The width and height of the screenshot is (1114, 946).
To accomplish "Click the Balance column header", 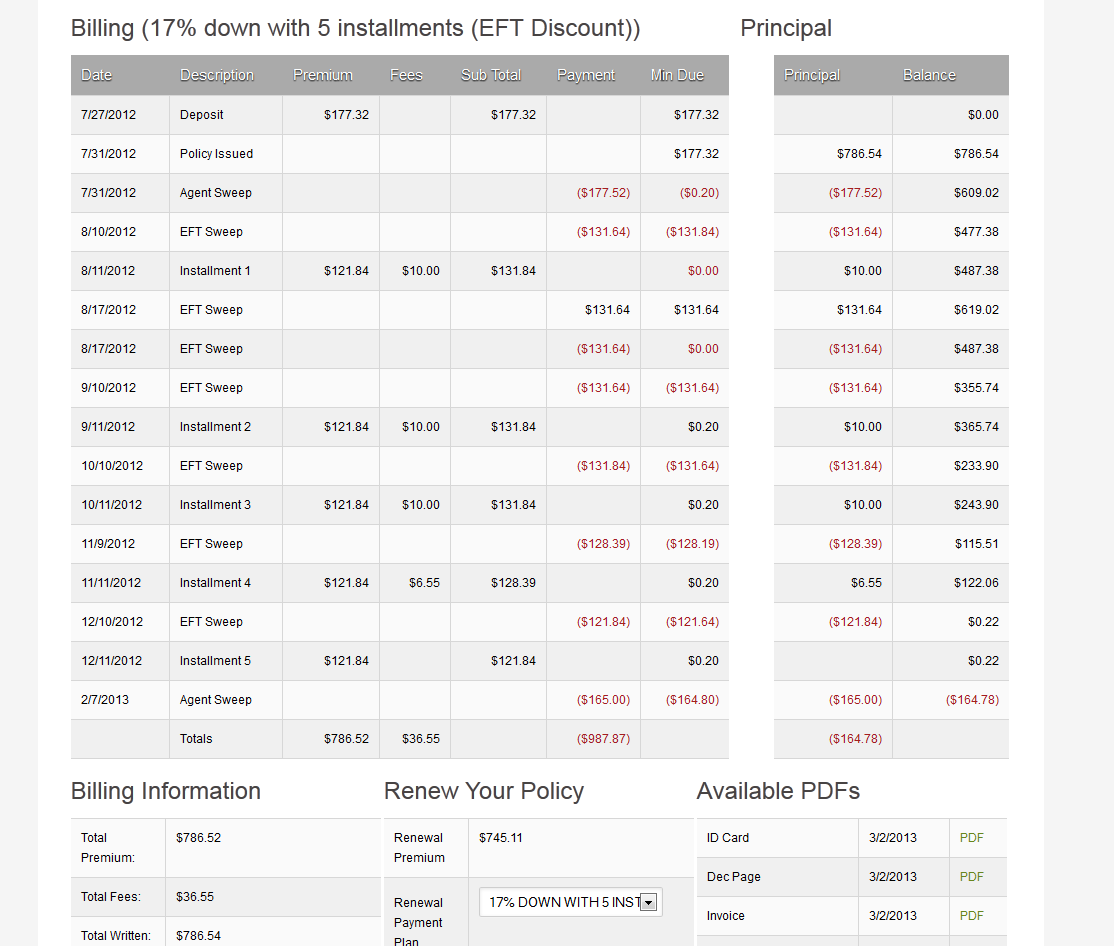I will [x=929, y=75].
